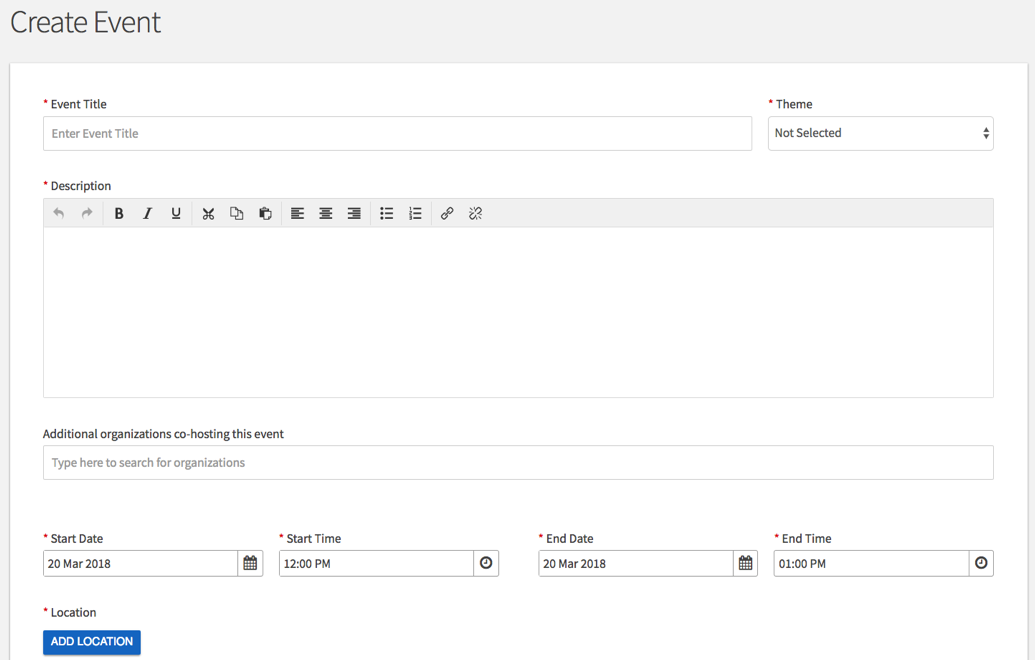The height and width of the screenshot is (660, 1035).
Task: Insert a hyperlink using the link icon
Action: 447,213
